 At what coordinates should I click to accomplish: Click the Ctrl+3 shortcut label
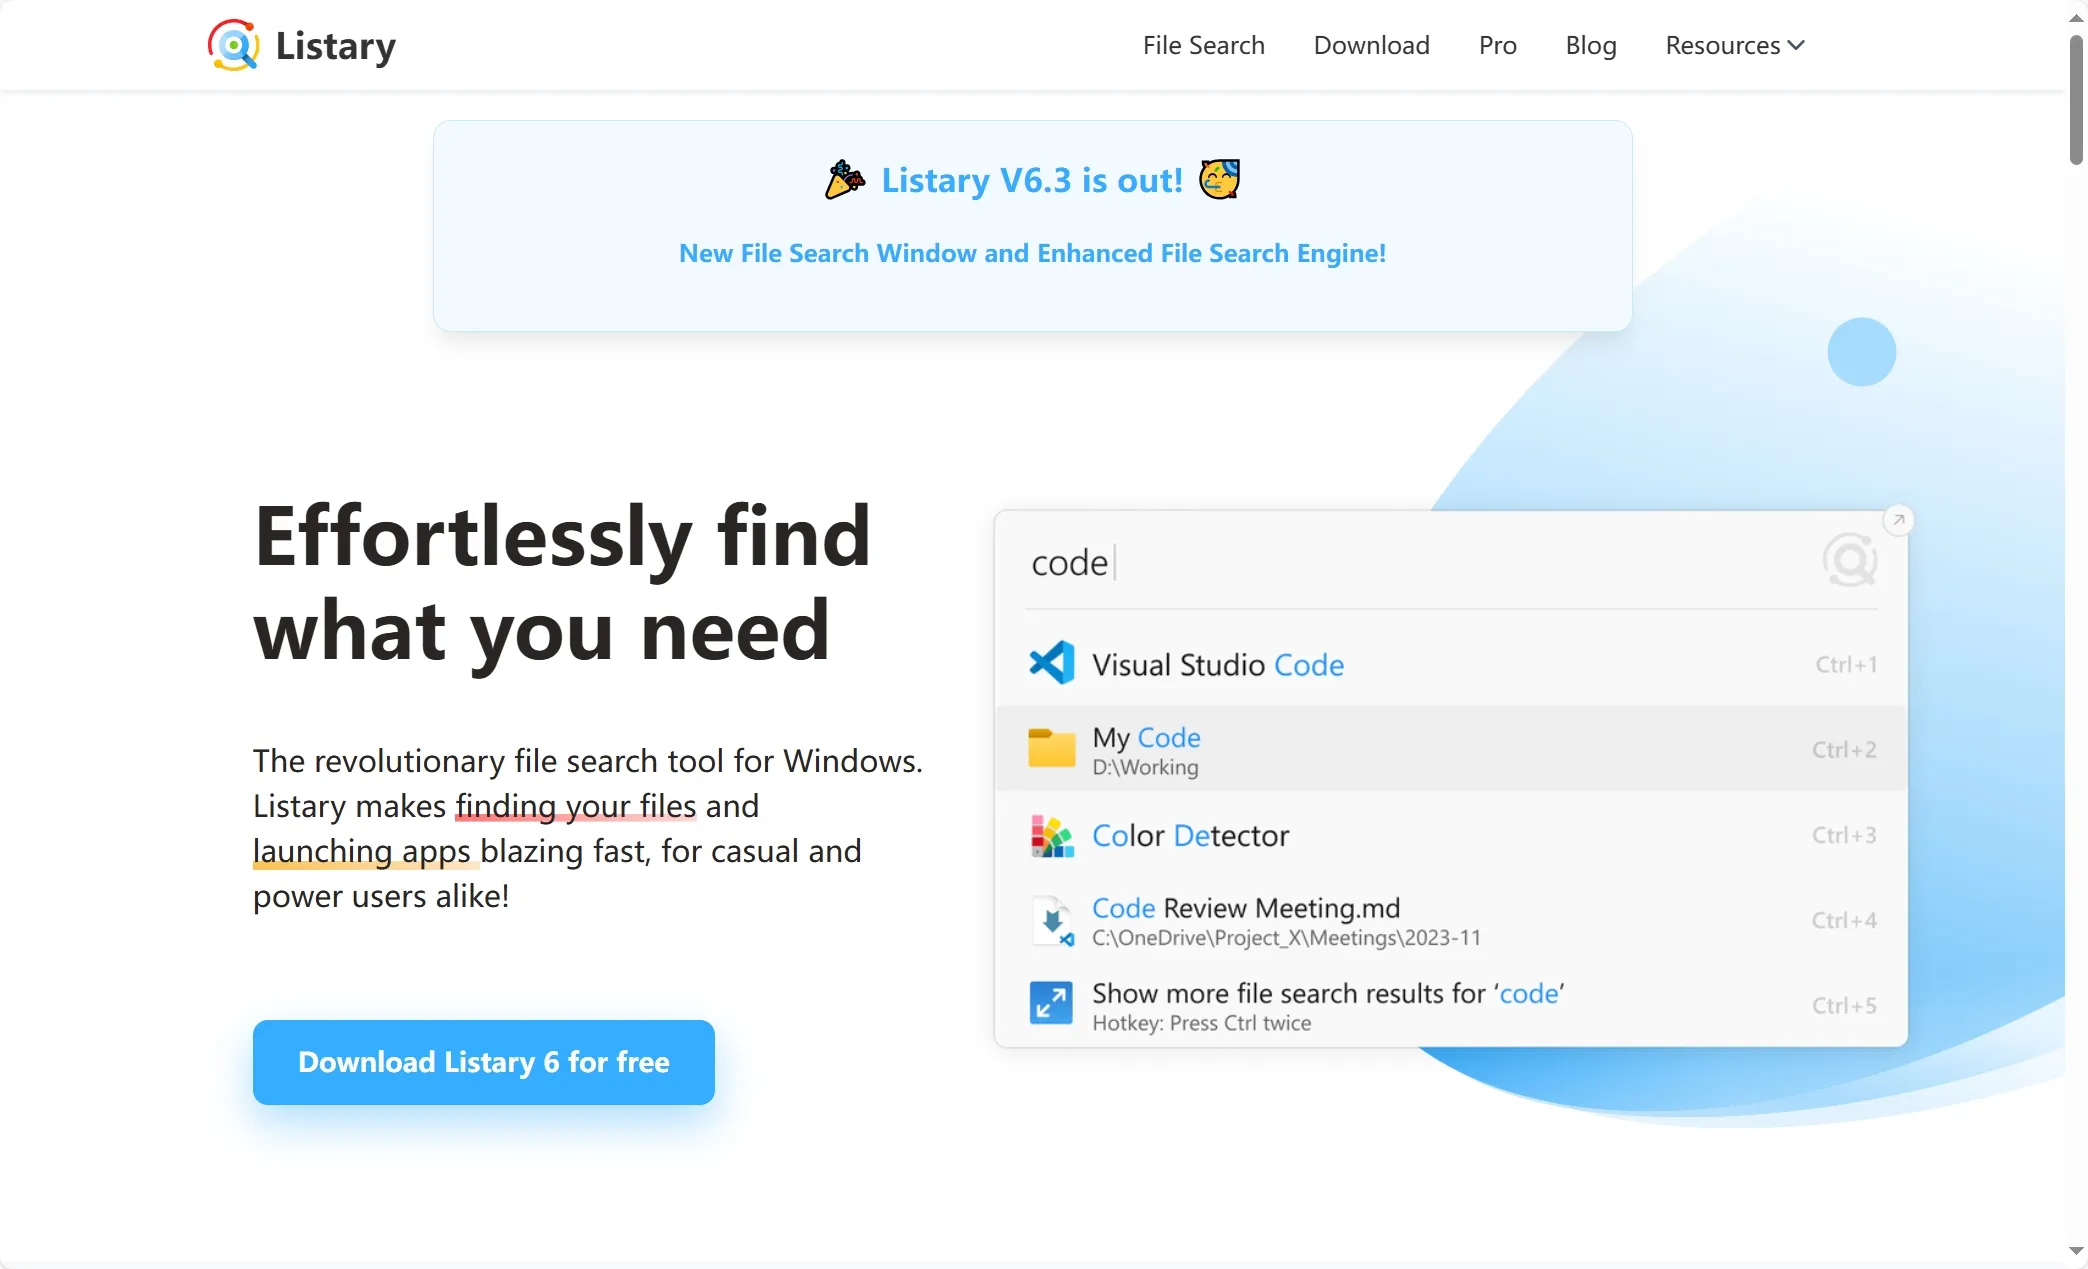(1844, 835)
